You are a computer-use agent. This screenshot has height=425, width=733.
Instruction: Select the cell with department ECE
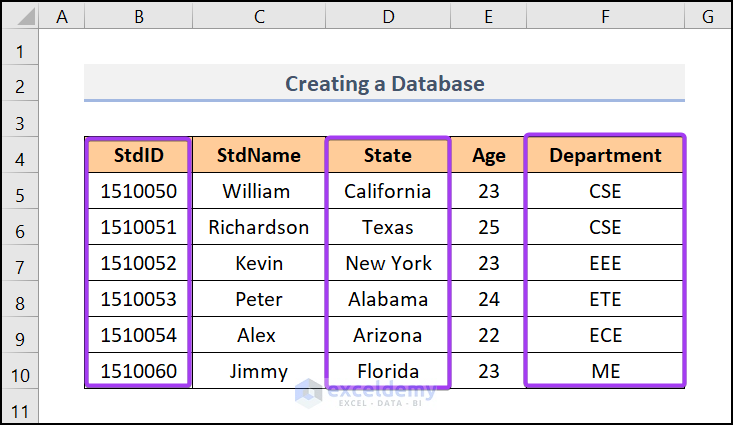(x=605, y=335)
